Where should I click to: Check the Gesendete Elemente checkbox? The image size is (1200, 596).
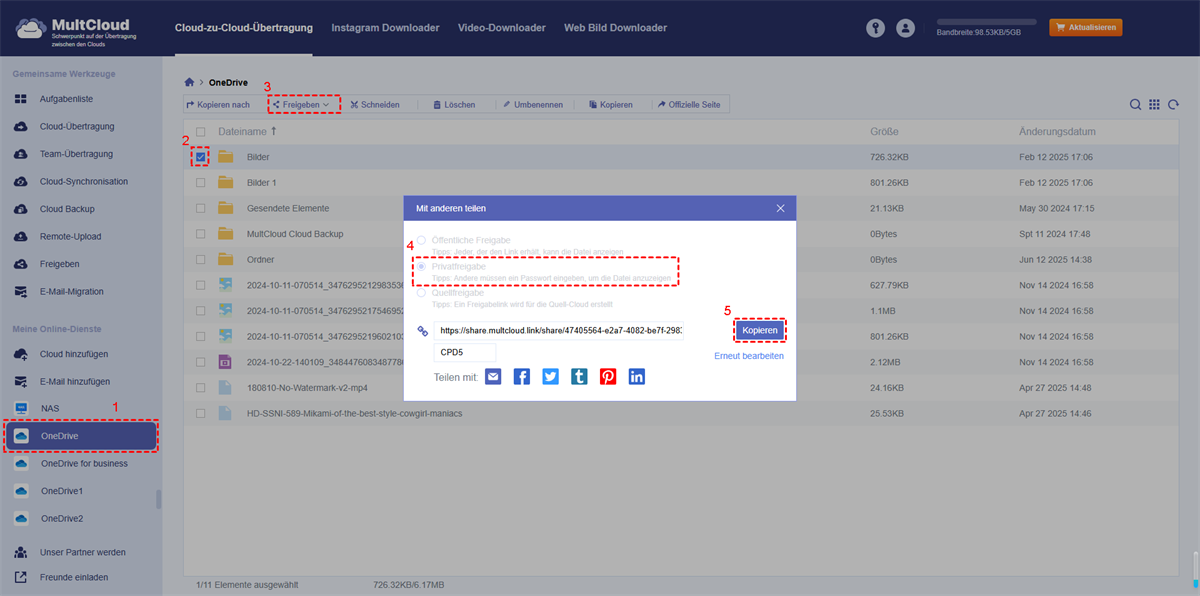pyautogui.click(x=201, y=208)
